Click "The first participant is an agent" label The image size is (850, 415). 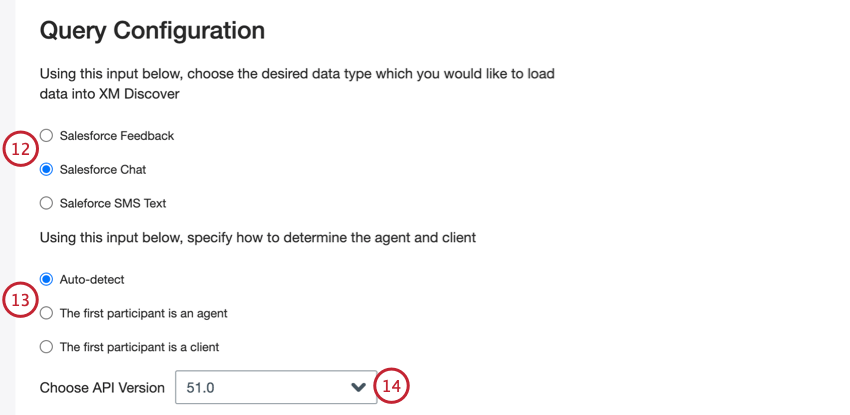[x=144, y=313]
